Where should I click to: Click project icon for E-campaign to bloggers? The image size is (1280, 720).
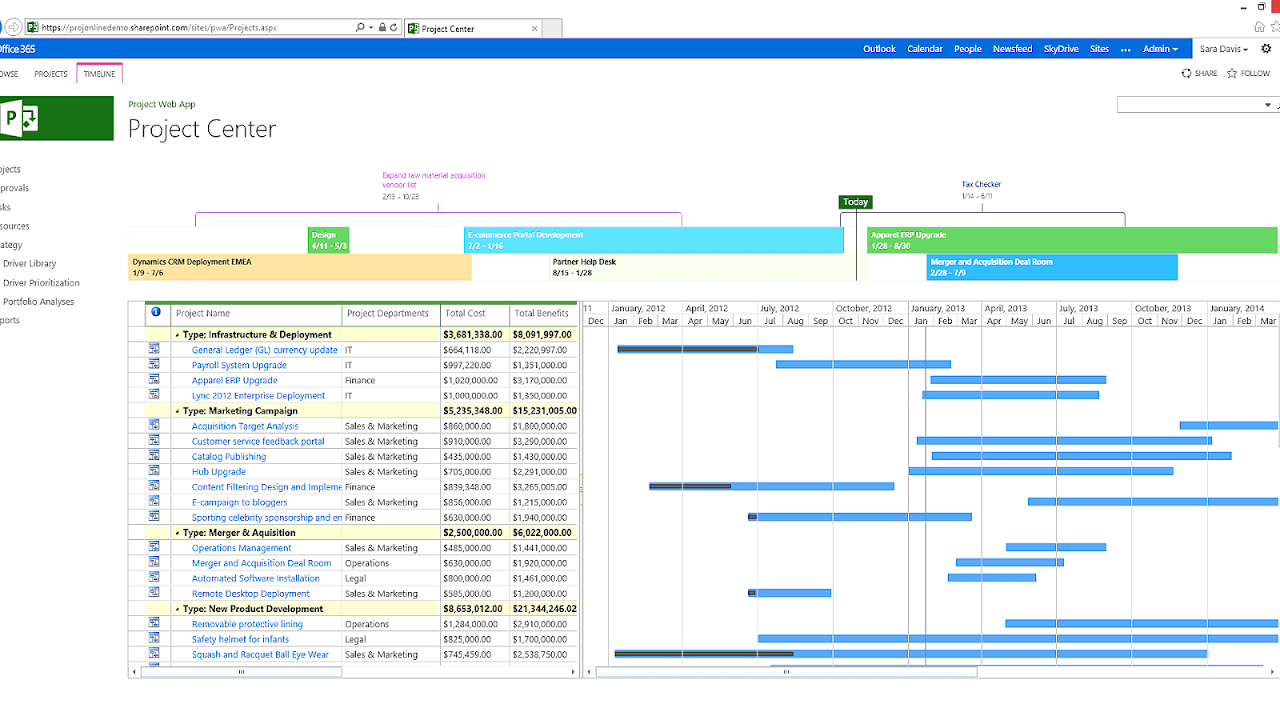[155, 501]
